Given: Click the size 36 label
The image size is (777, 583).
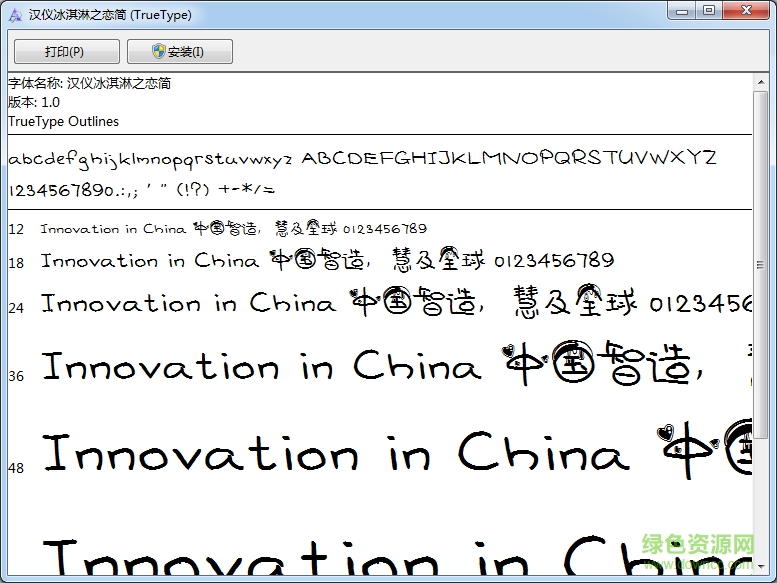Looking at the screenshot, I should click(16, 376).
